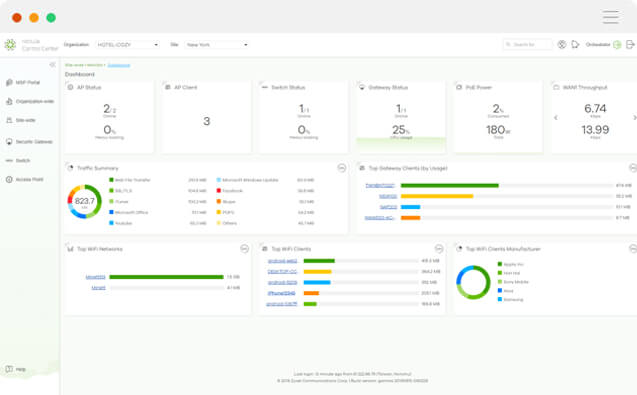Collapse the Top WiFi Clients widget
This screenshot has width=637, height=395.
439,249
